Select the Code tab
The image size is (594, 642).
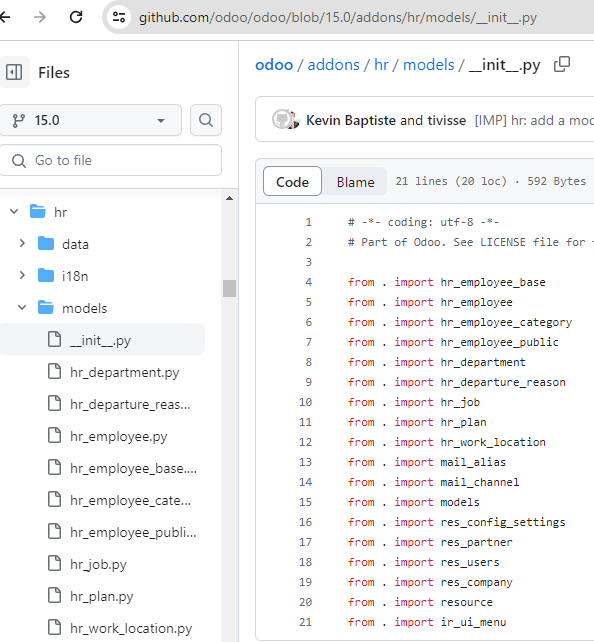pos(292,181)
